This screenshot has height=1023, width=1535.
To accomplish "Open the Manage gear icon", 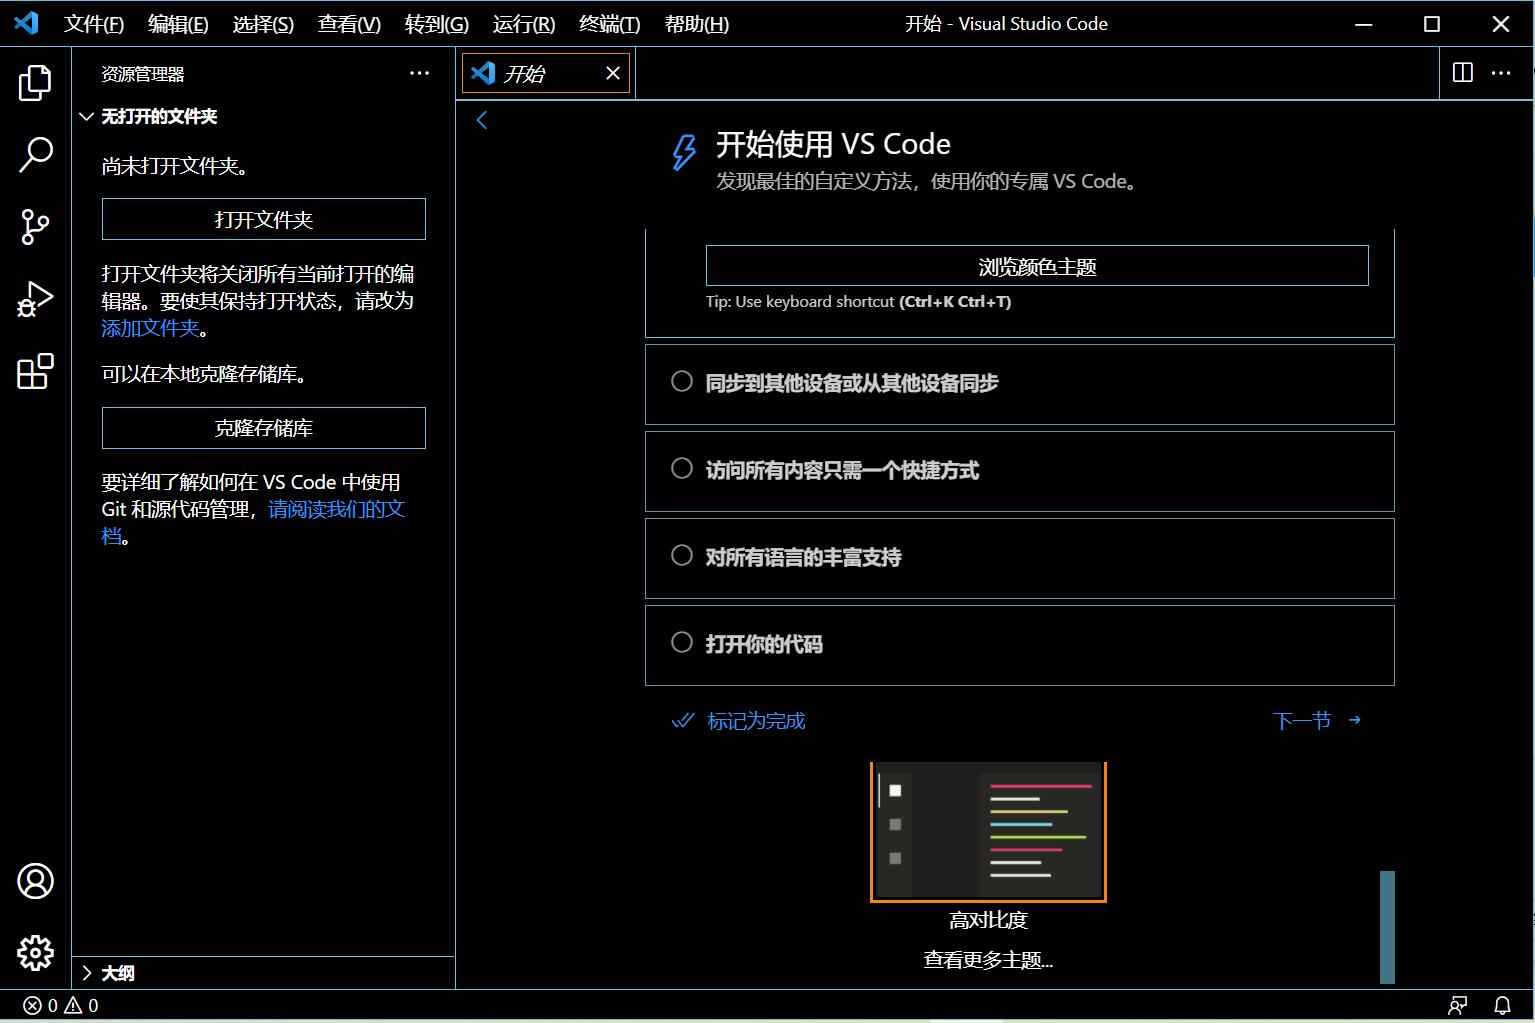I will tap(35, 953).
